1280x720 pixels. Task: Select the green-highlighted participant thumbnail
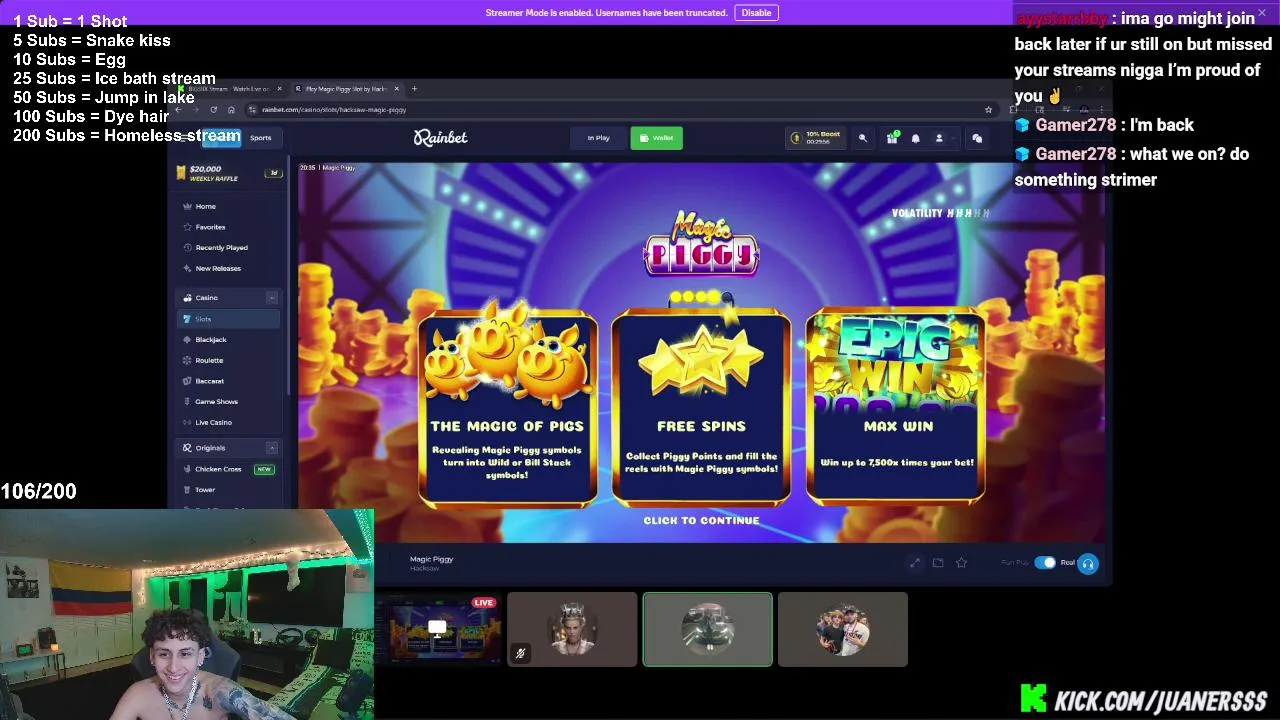708,629
